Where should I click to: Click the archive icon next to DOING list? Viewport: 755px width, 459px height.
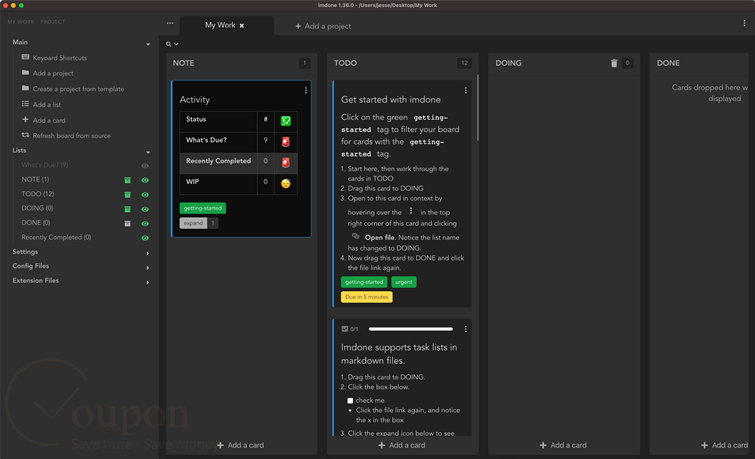[128, 209]
